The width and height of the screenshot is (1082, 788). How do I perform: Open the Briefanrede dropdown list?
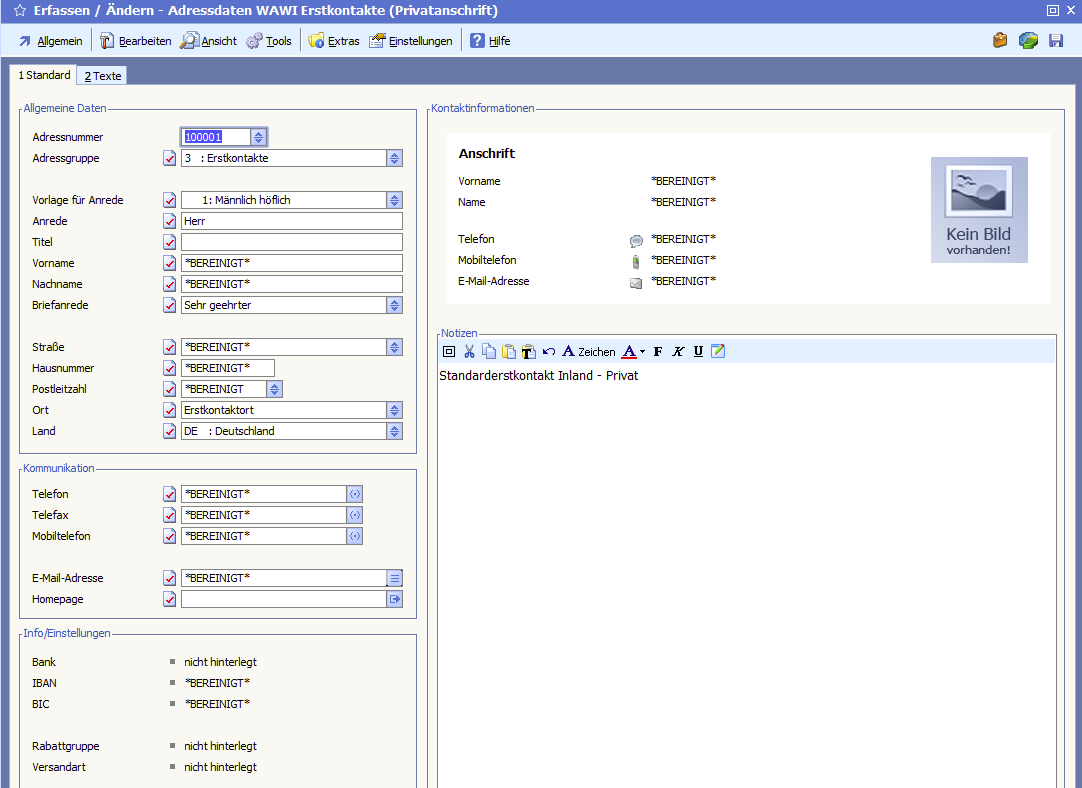tap(395, 305)
